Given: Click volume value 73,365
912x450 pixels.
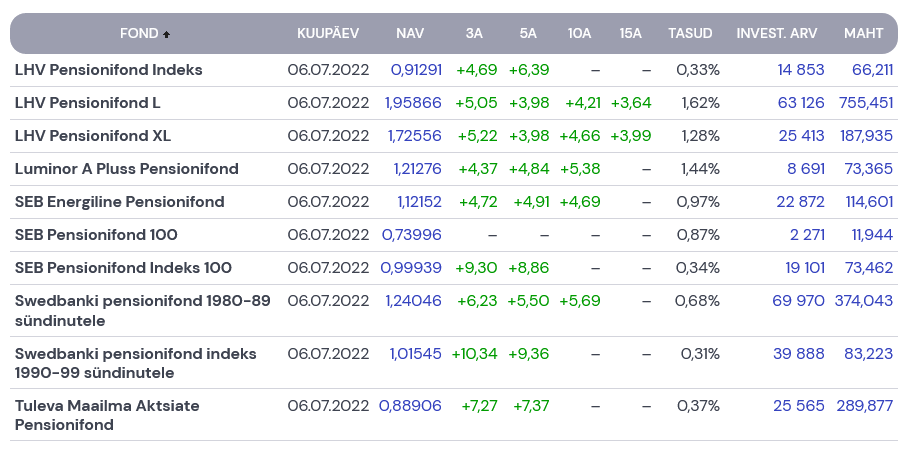Looking at the screenshot, I should coord(868,169).
